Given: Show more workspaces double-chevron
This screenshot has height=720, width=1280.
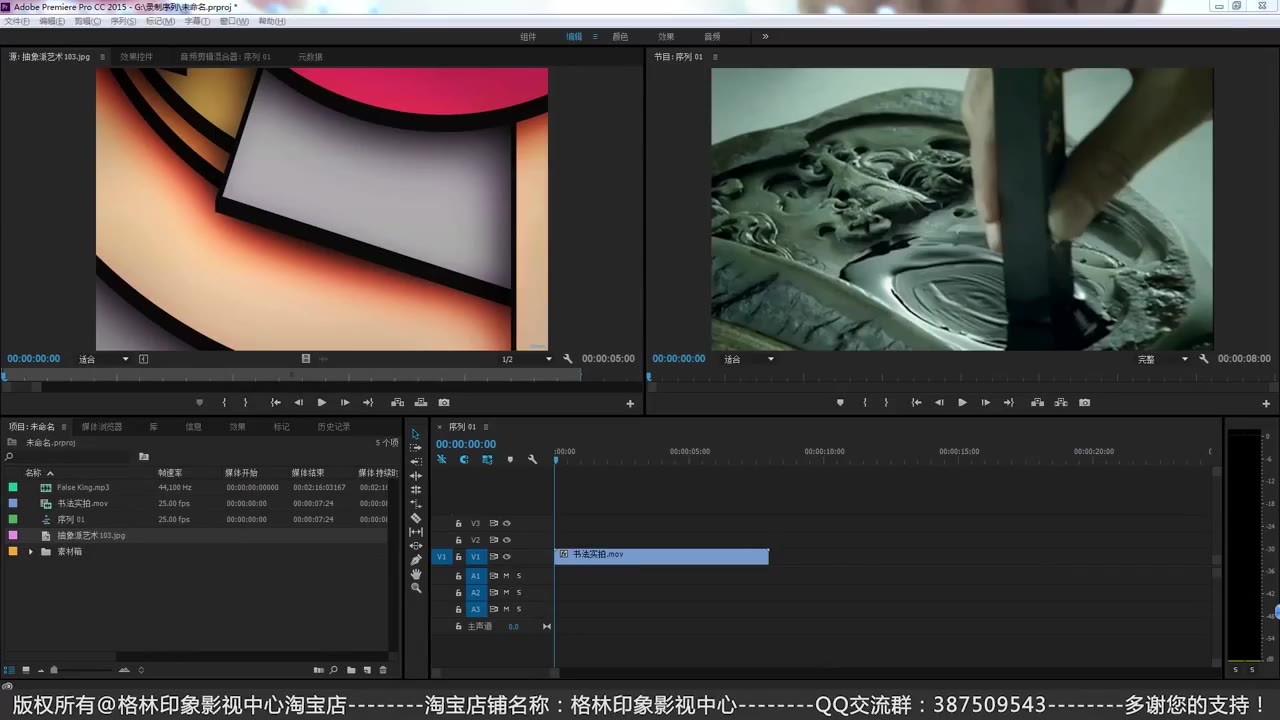Looking at the screenshot, I should pyautogui.click(x=765, y=36).
